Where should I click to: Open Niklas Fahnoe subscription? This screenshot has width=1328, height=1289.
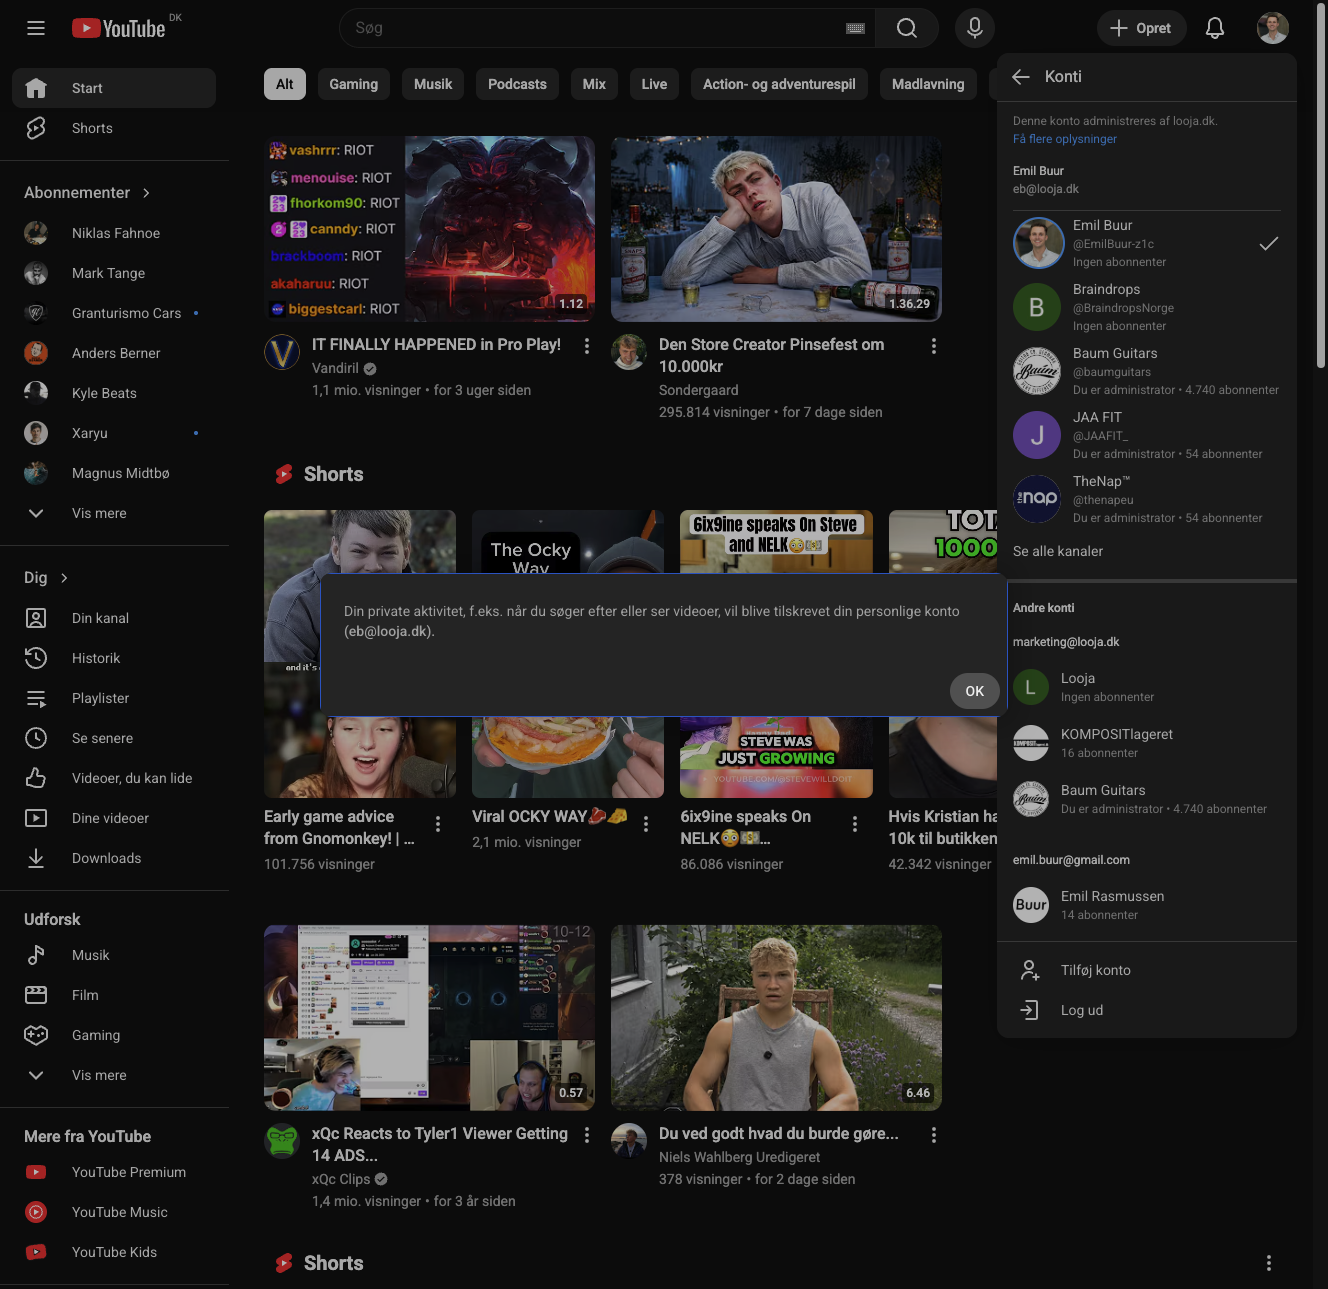[114, 233]
